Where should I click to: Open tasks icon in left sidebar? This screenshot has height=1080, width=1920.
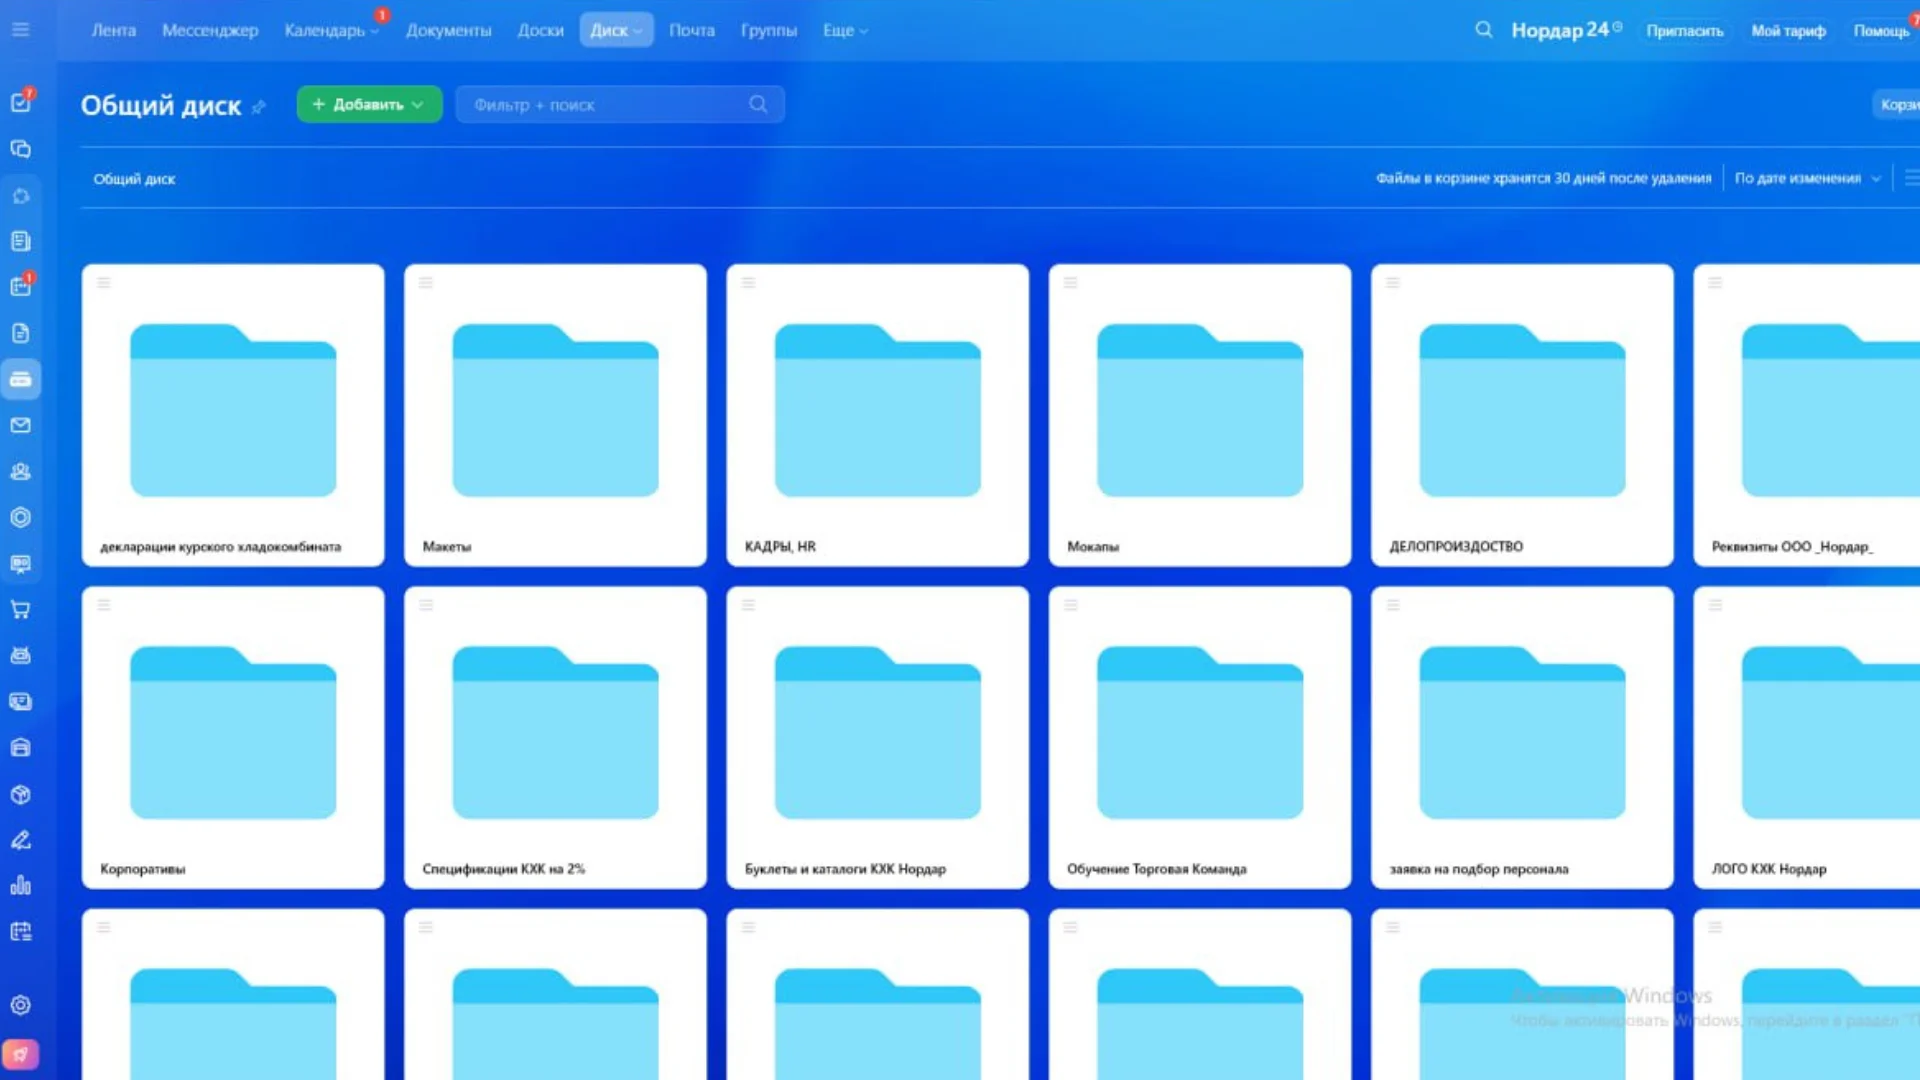coord(20,103)
